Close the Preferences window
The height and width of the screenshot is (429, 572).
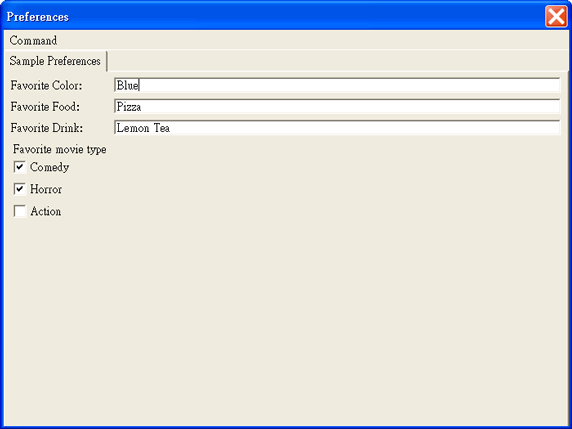[556, 16]
